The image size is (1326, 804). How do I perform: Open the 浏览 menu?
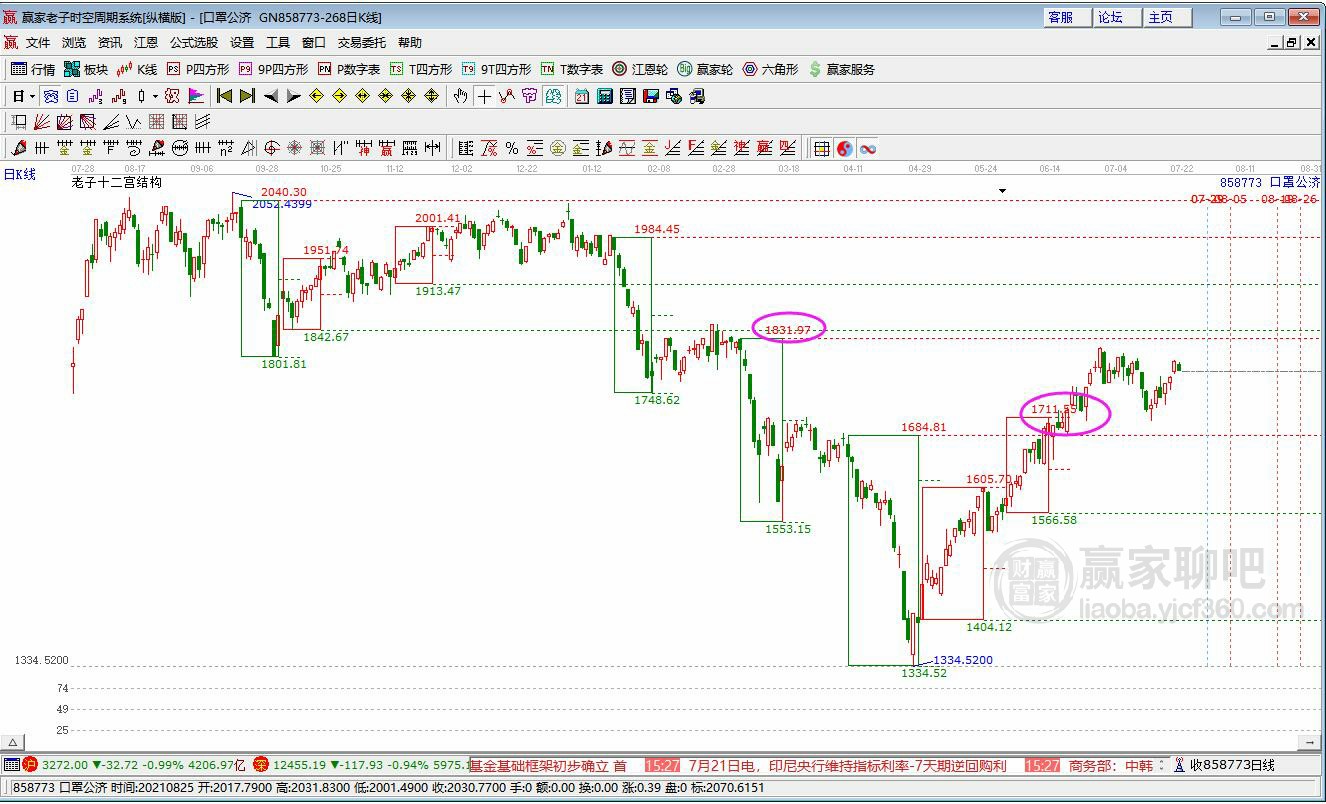74,42
